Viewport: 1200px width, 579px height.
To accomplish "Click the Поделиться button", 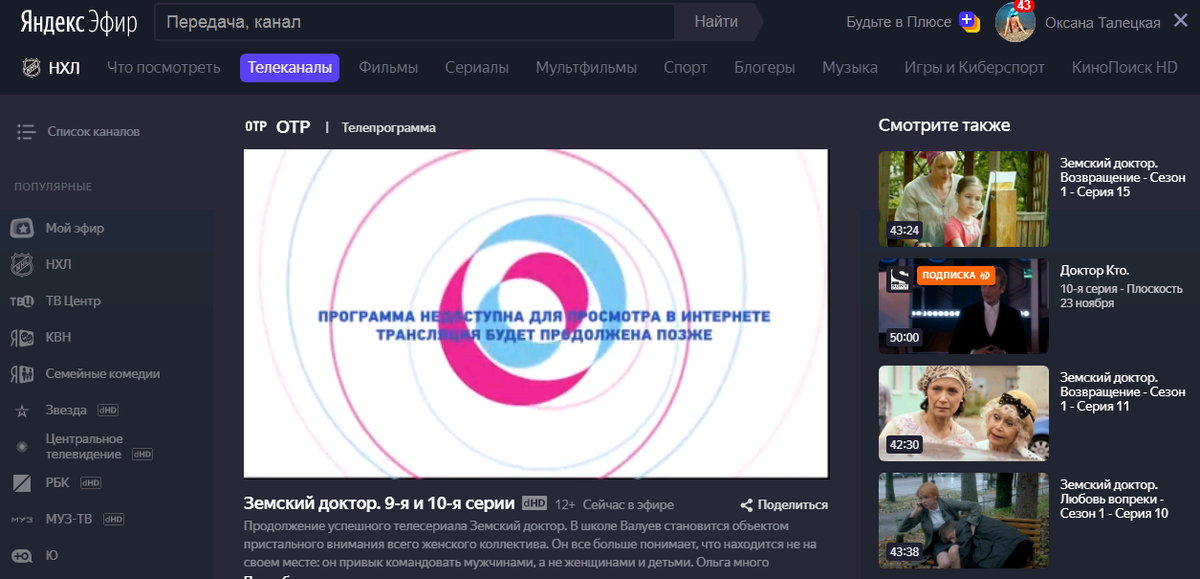I will click(784, 505).
